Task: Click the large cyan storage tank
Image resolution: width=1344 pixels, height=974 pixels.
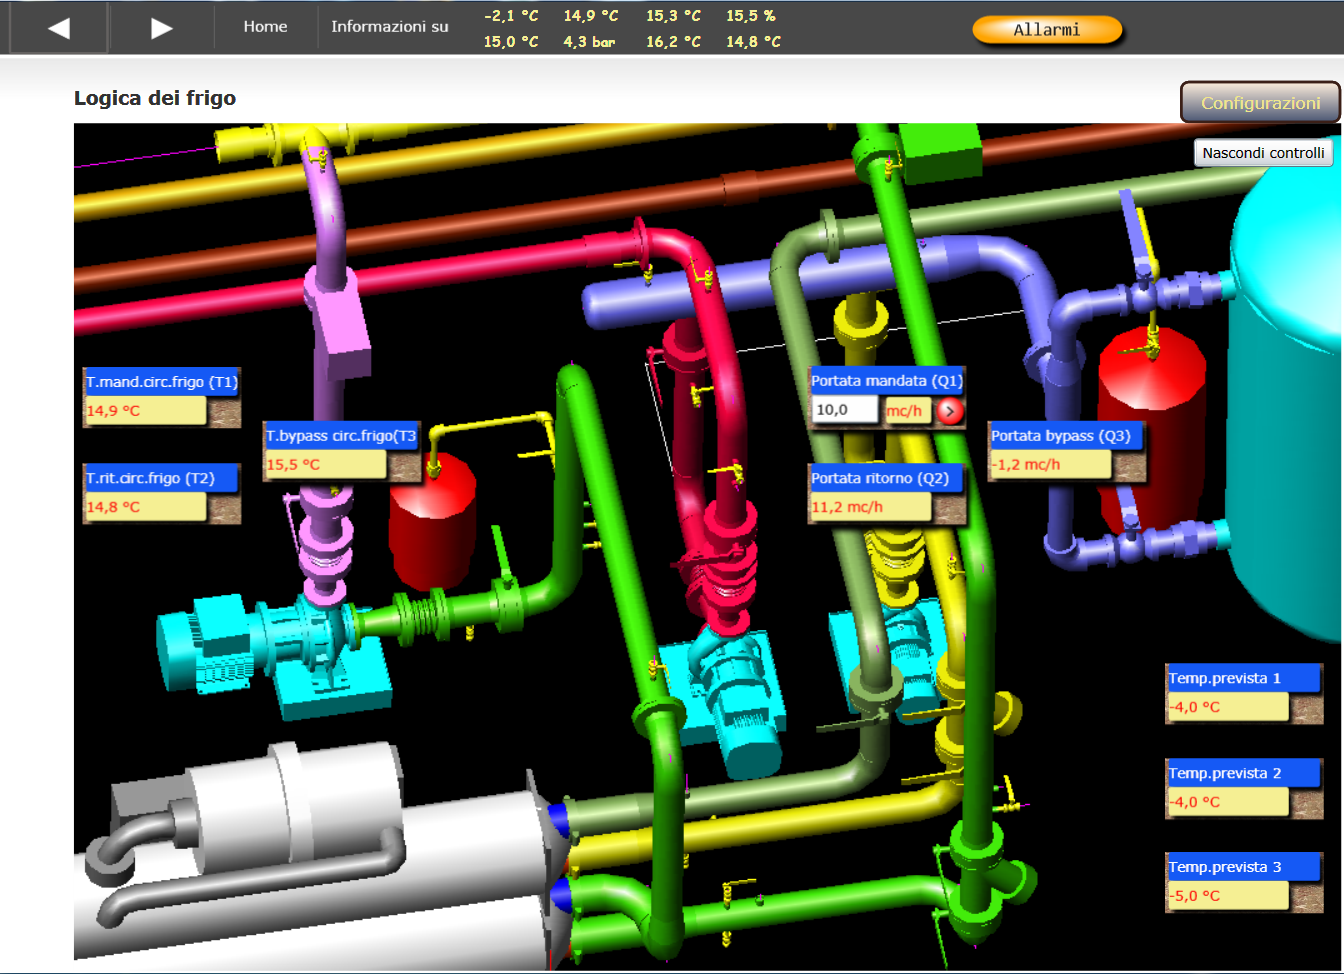Action: point(1290,400)
